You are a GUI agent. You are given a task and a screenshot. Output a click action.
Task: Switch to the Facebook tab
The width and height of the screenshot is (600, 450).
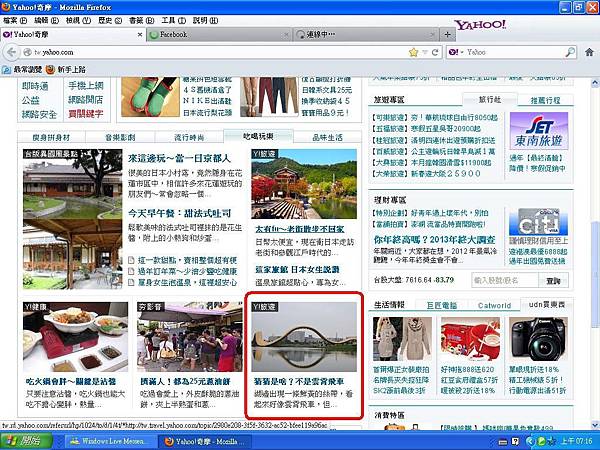click(x=219, y=34)
